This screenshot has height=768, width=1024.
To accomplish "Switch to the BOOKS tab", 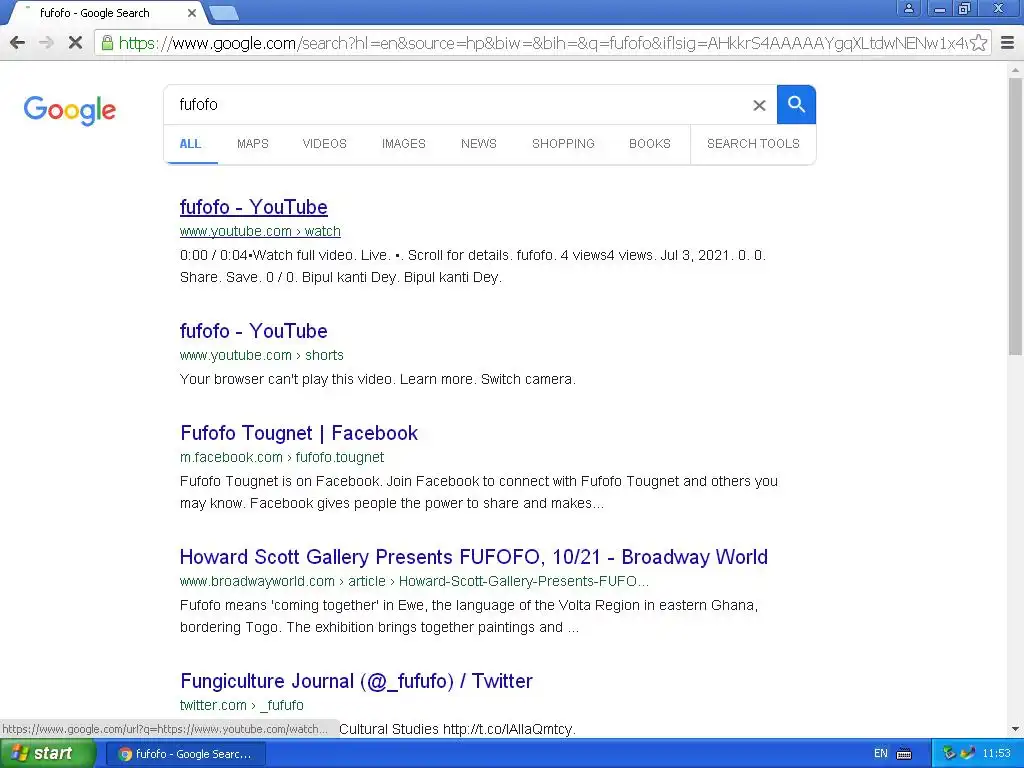I will pos(650,144).
